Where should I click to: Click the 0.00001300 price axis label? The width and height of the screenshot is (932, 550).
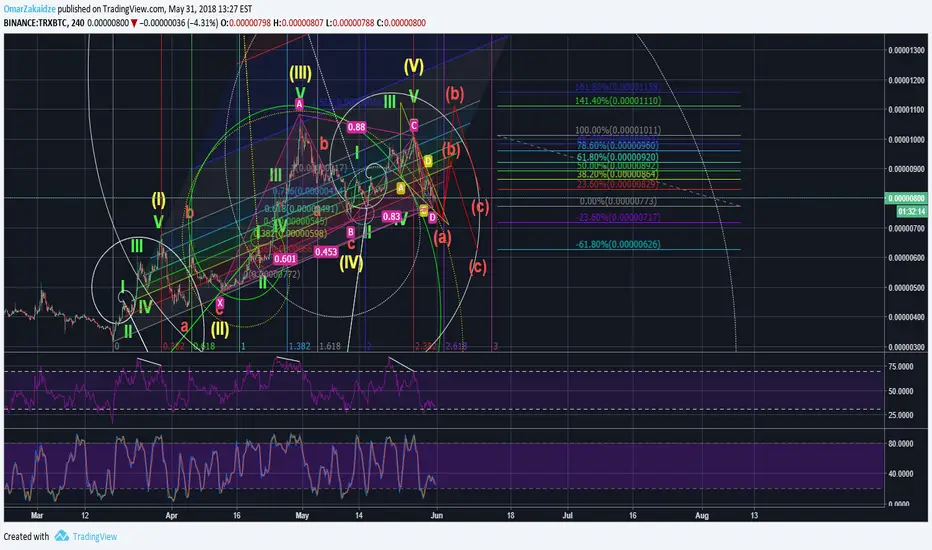tap(906, 51)
